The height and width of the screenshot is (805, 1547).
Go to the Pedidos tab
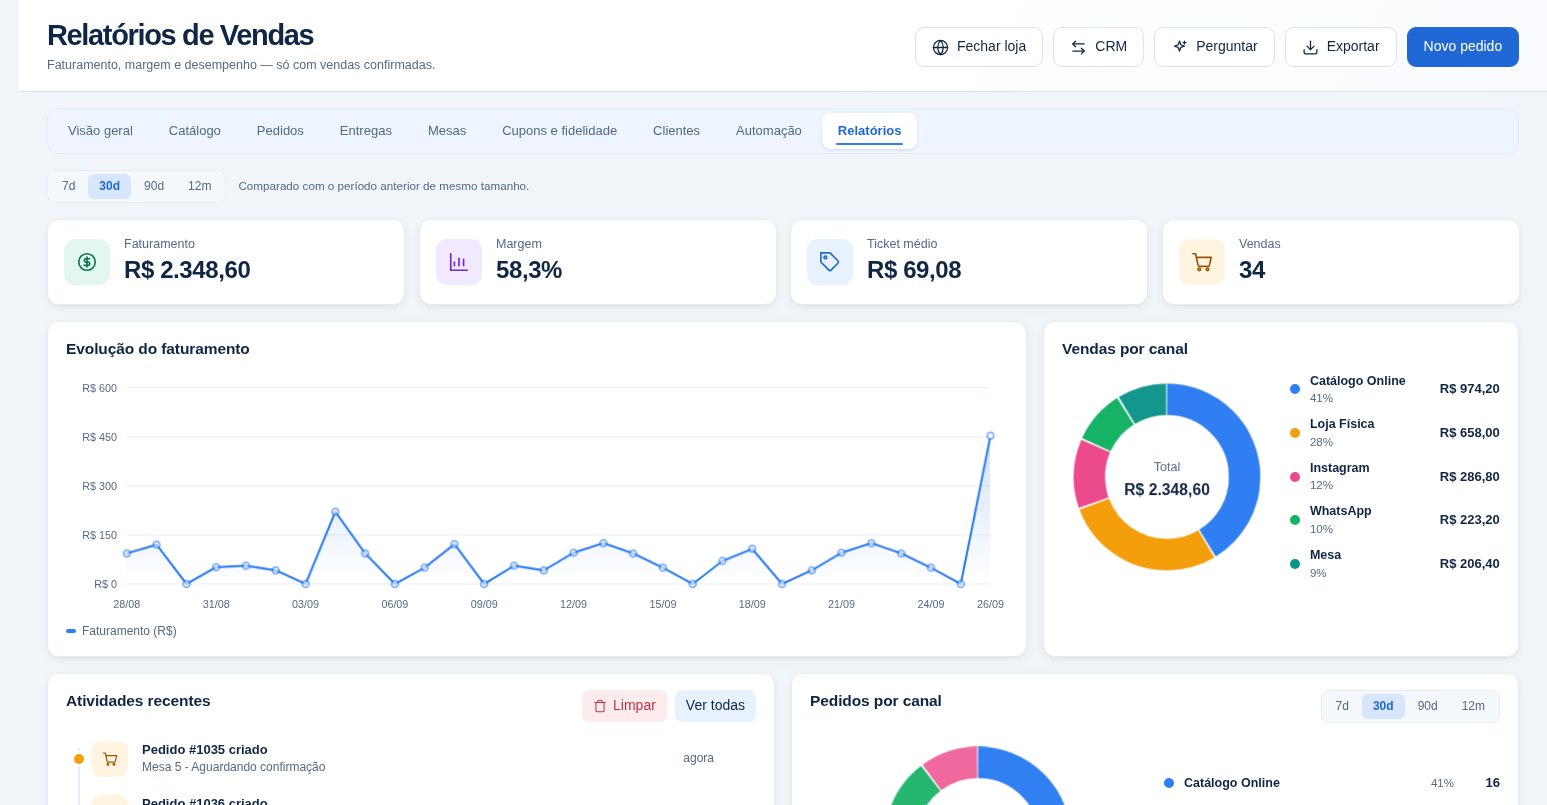pos(280,131)
